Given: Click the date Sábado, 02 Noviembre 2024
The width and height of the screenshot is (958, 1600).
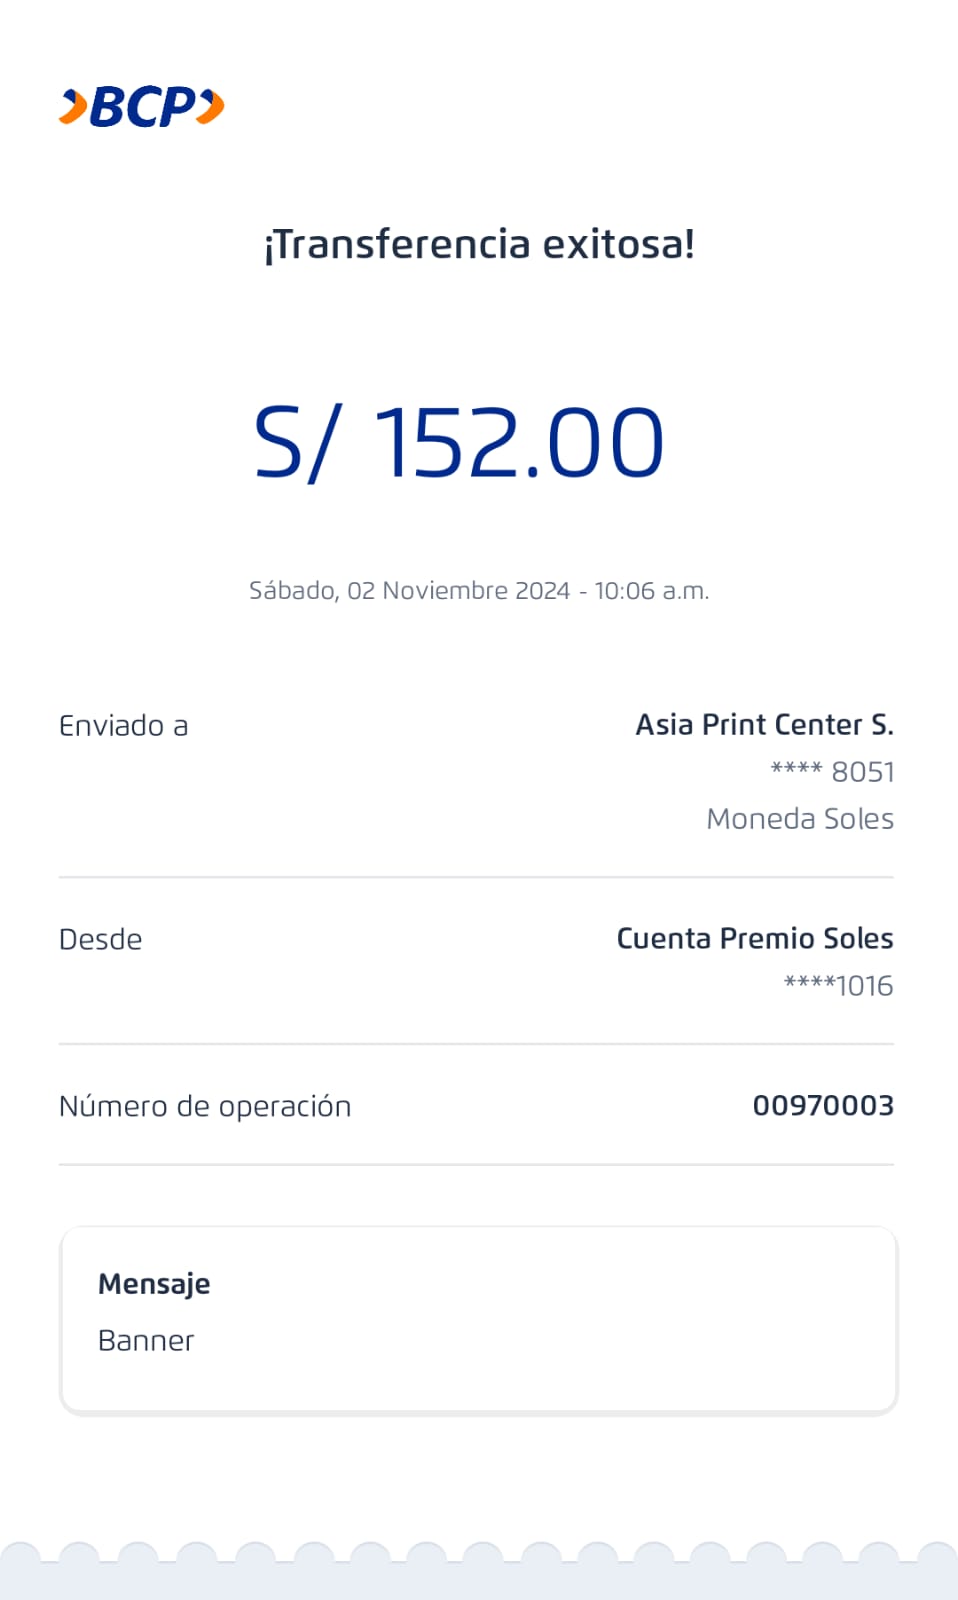Looking at the screenshot, I should (409, 591).
